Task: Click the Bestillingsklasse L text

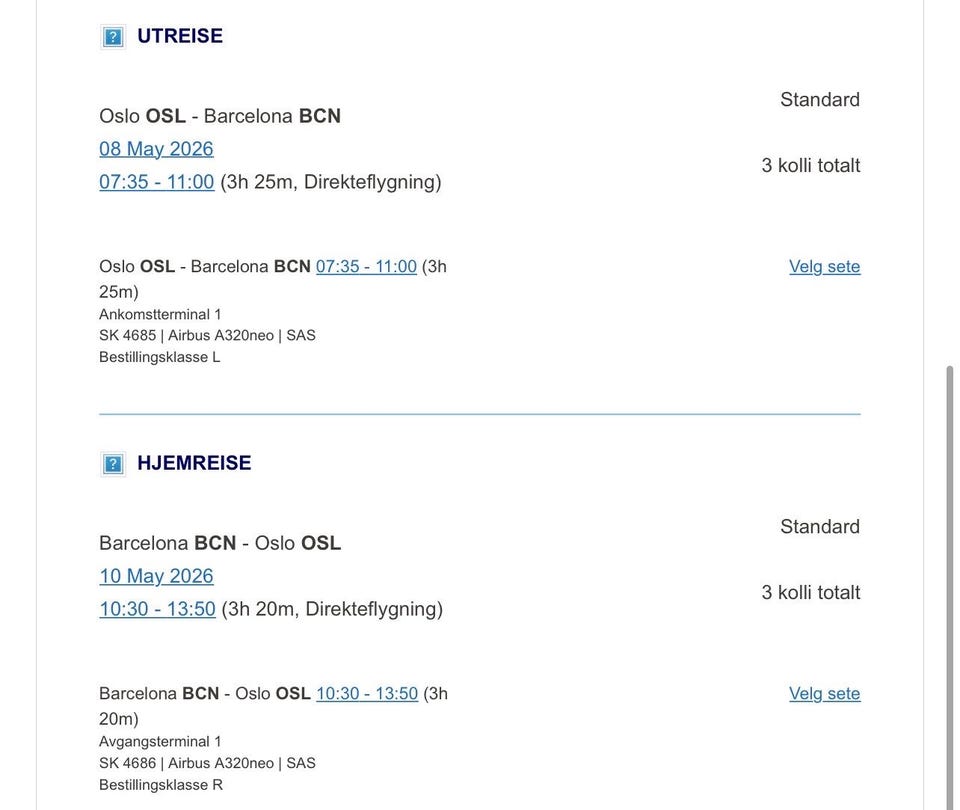Action: [159, 357]
